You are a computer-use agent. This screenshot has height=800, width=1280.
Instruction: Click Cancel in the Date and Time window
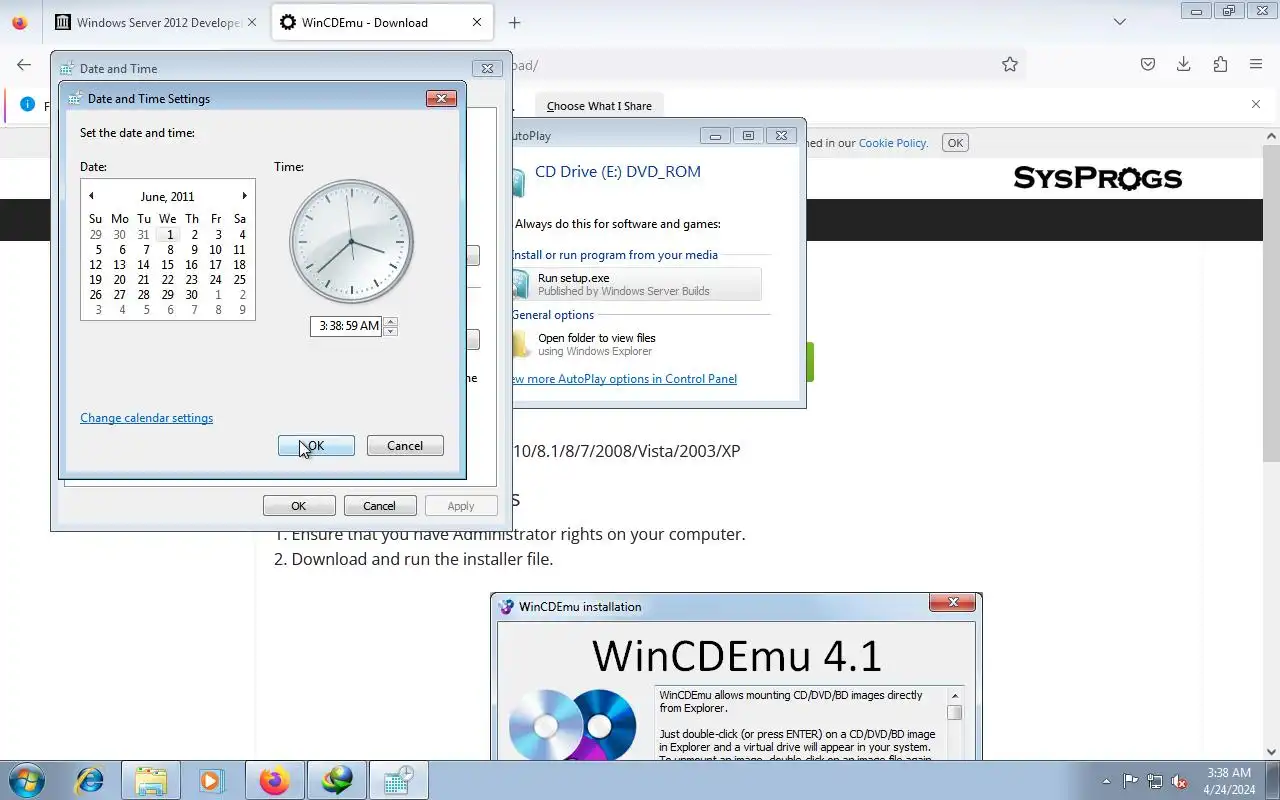pyautogui.click(x=380, y=506)
